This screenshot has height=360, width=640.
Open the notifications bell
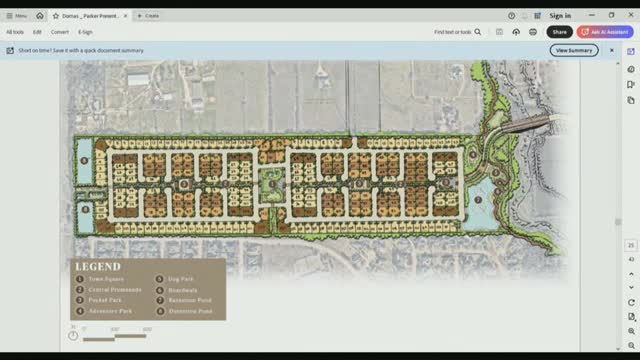524,16
